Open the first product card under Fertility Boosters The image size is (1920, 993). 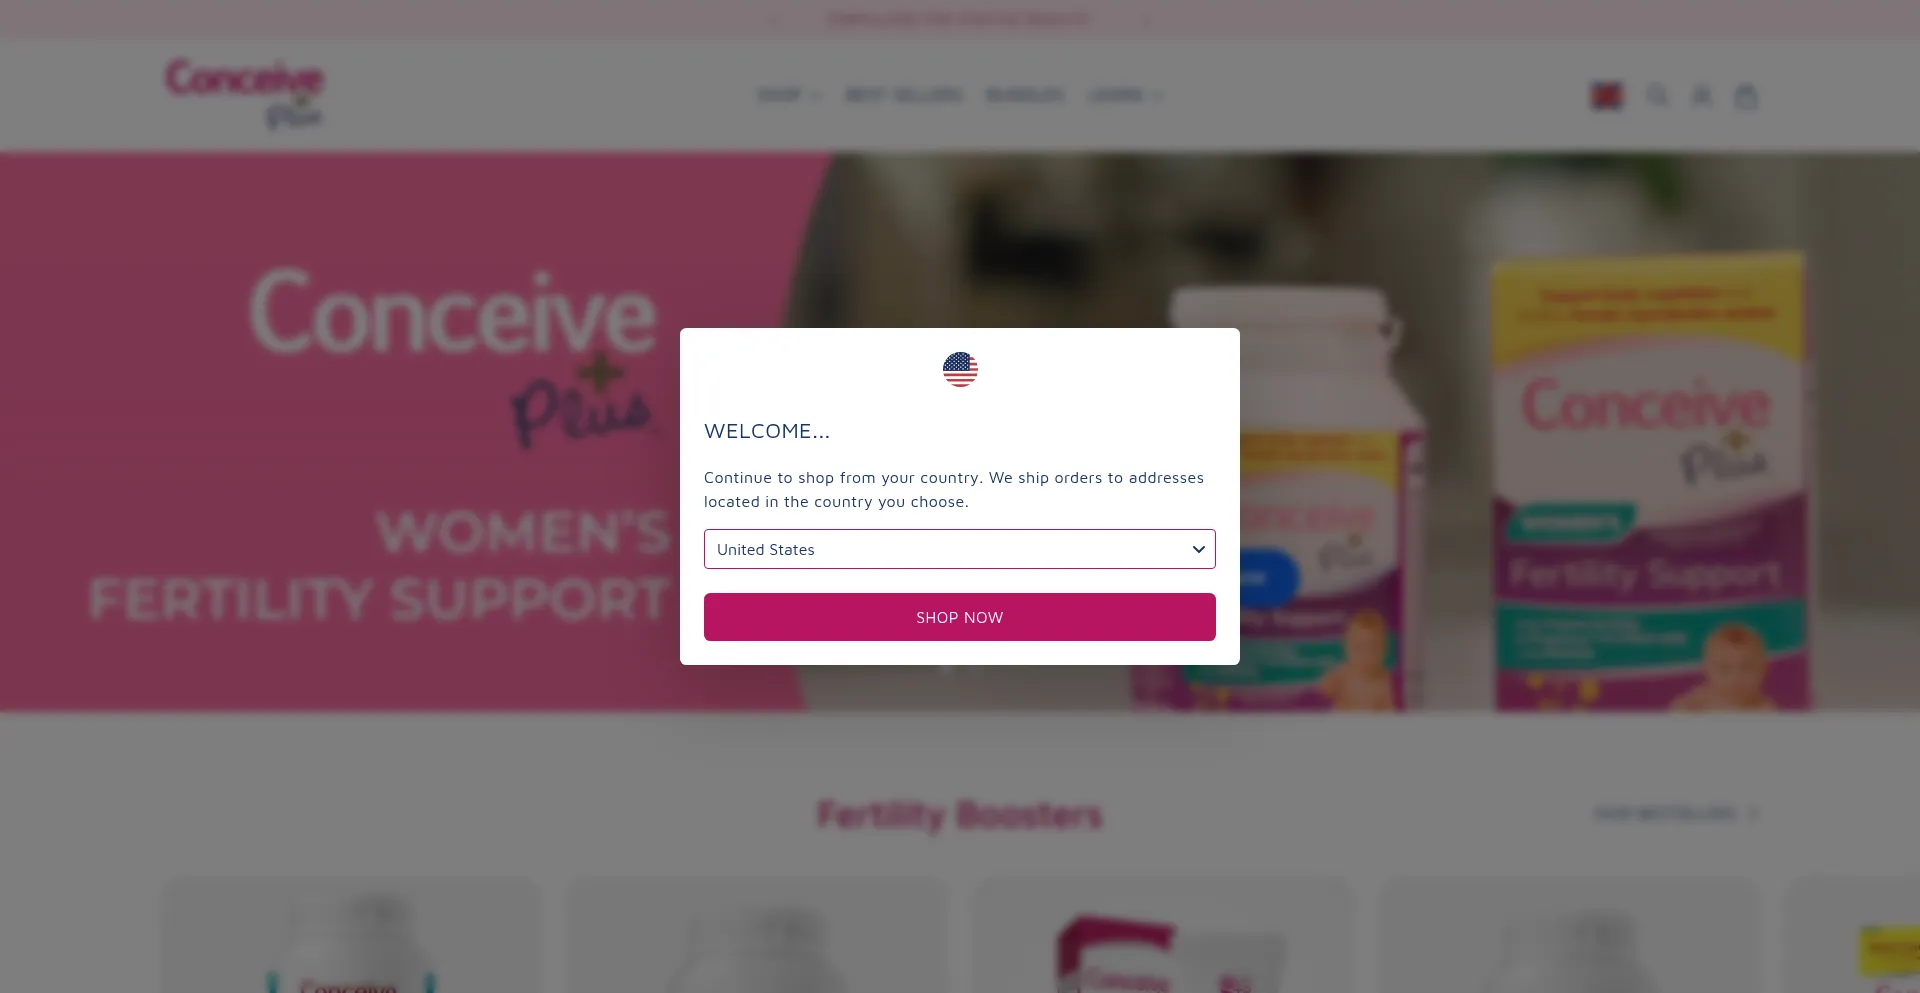click(352, 935)
